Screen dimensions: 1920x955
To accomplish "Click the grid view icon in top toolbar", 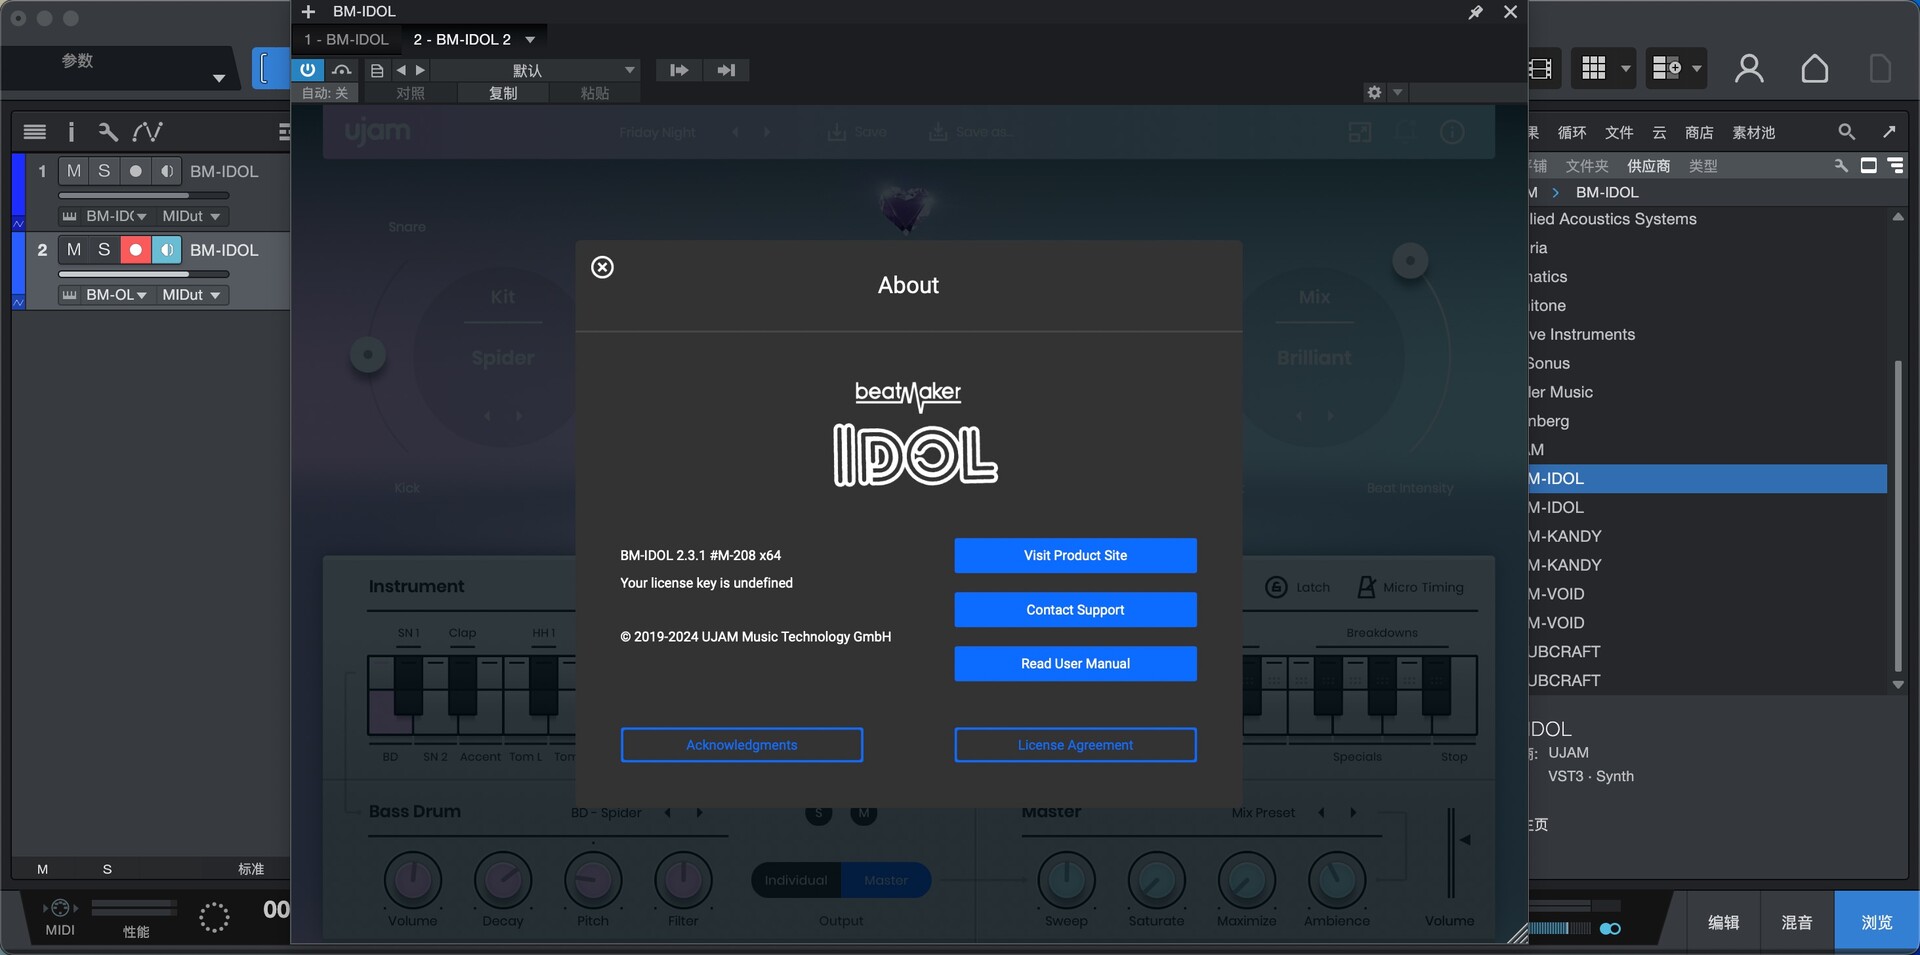I will click(1593, 68).
